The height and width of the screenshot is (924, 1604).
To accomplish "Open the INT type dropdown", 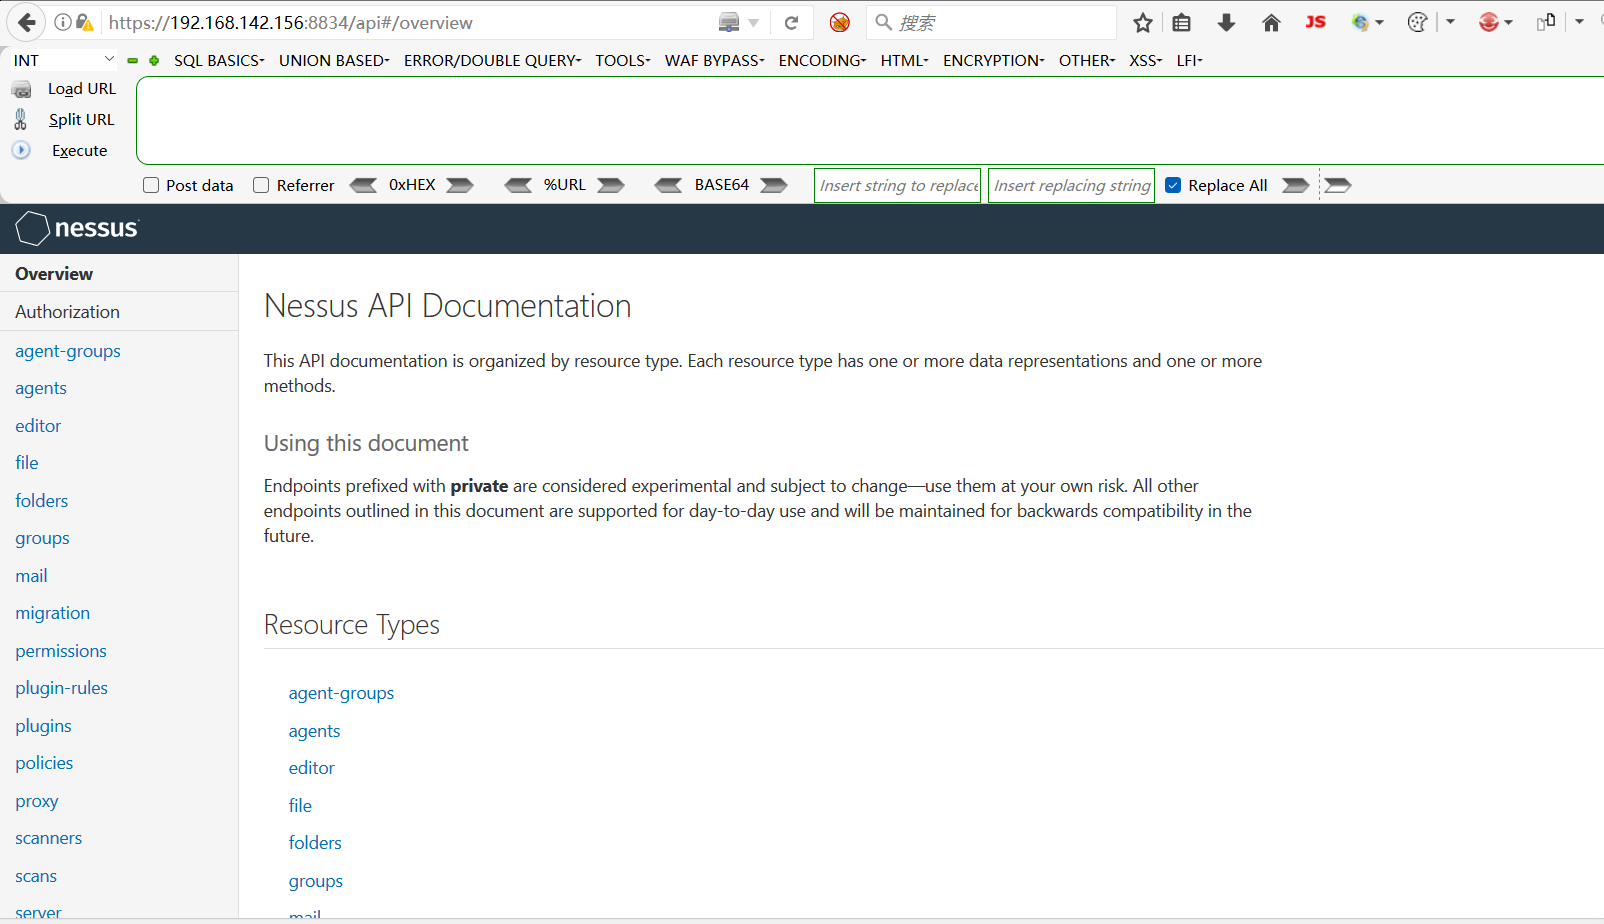I will point(63,60).
